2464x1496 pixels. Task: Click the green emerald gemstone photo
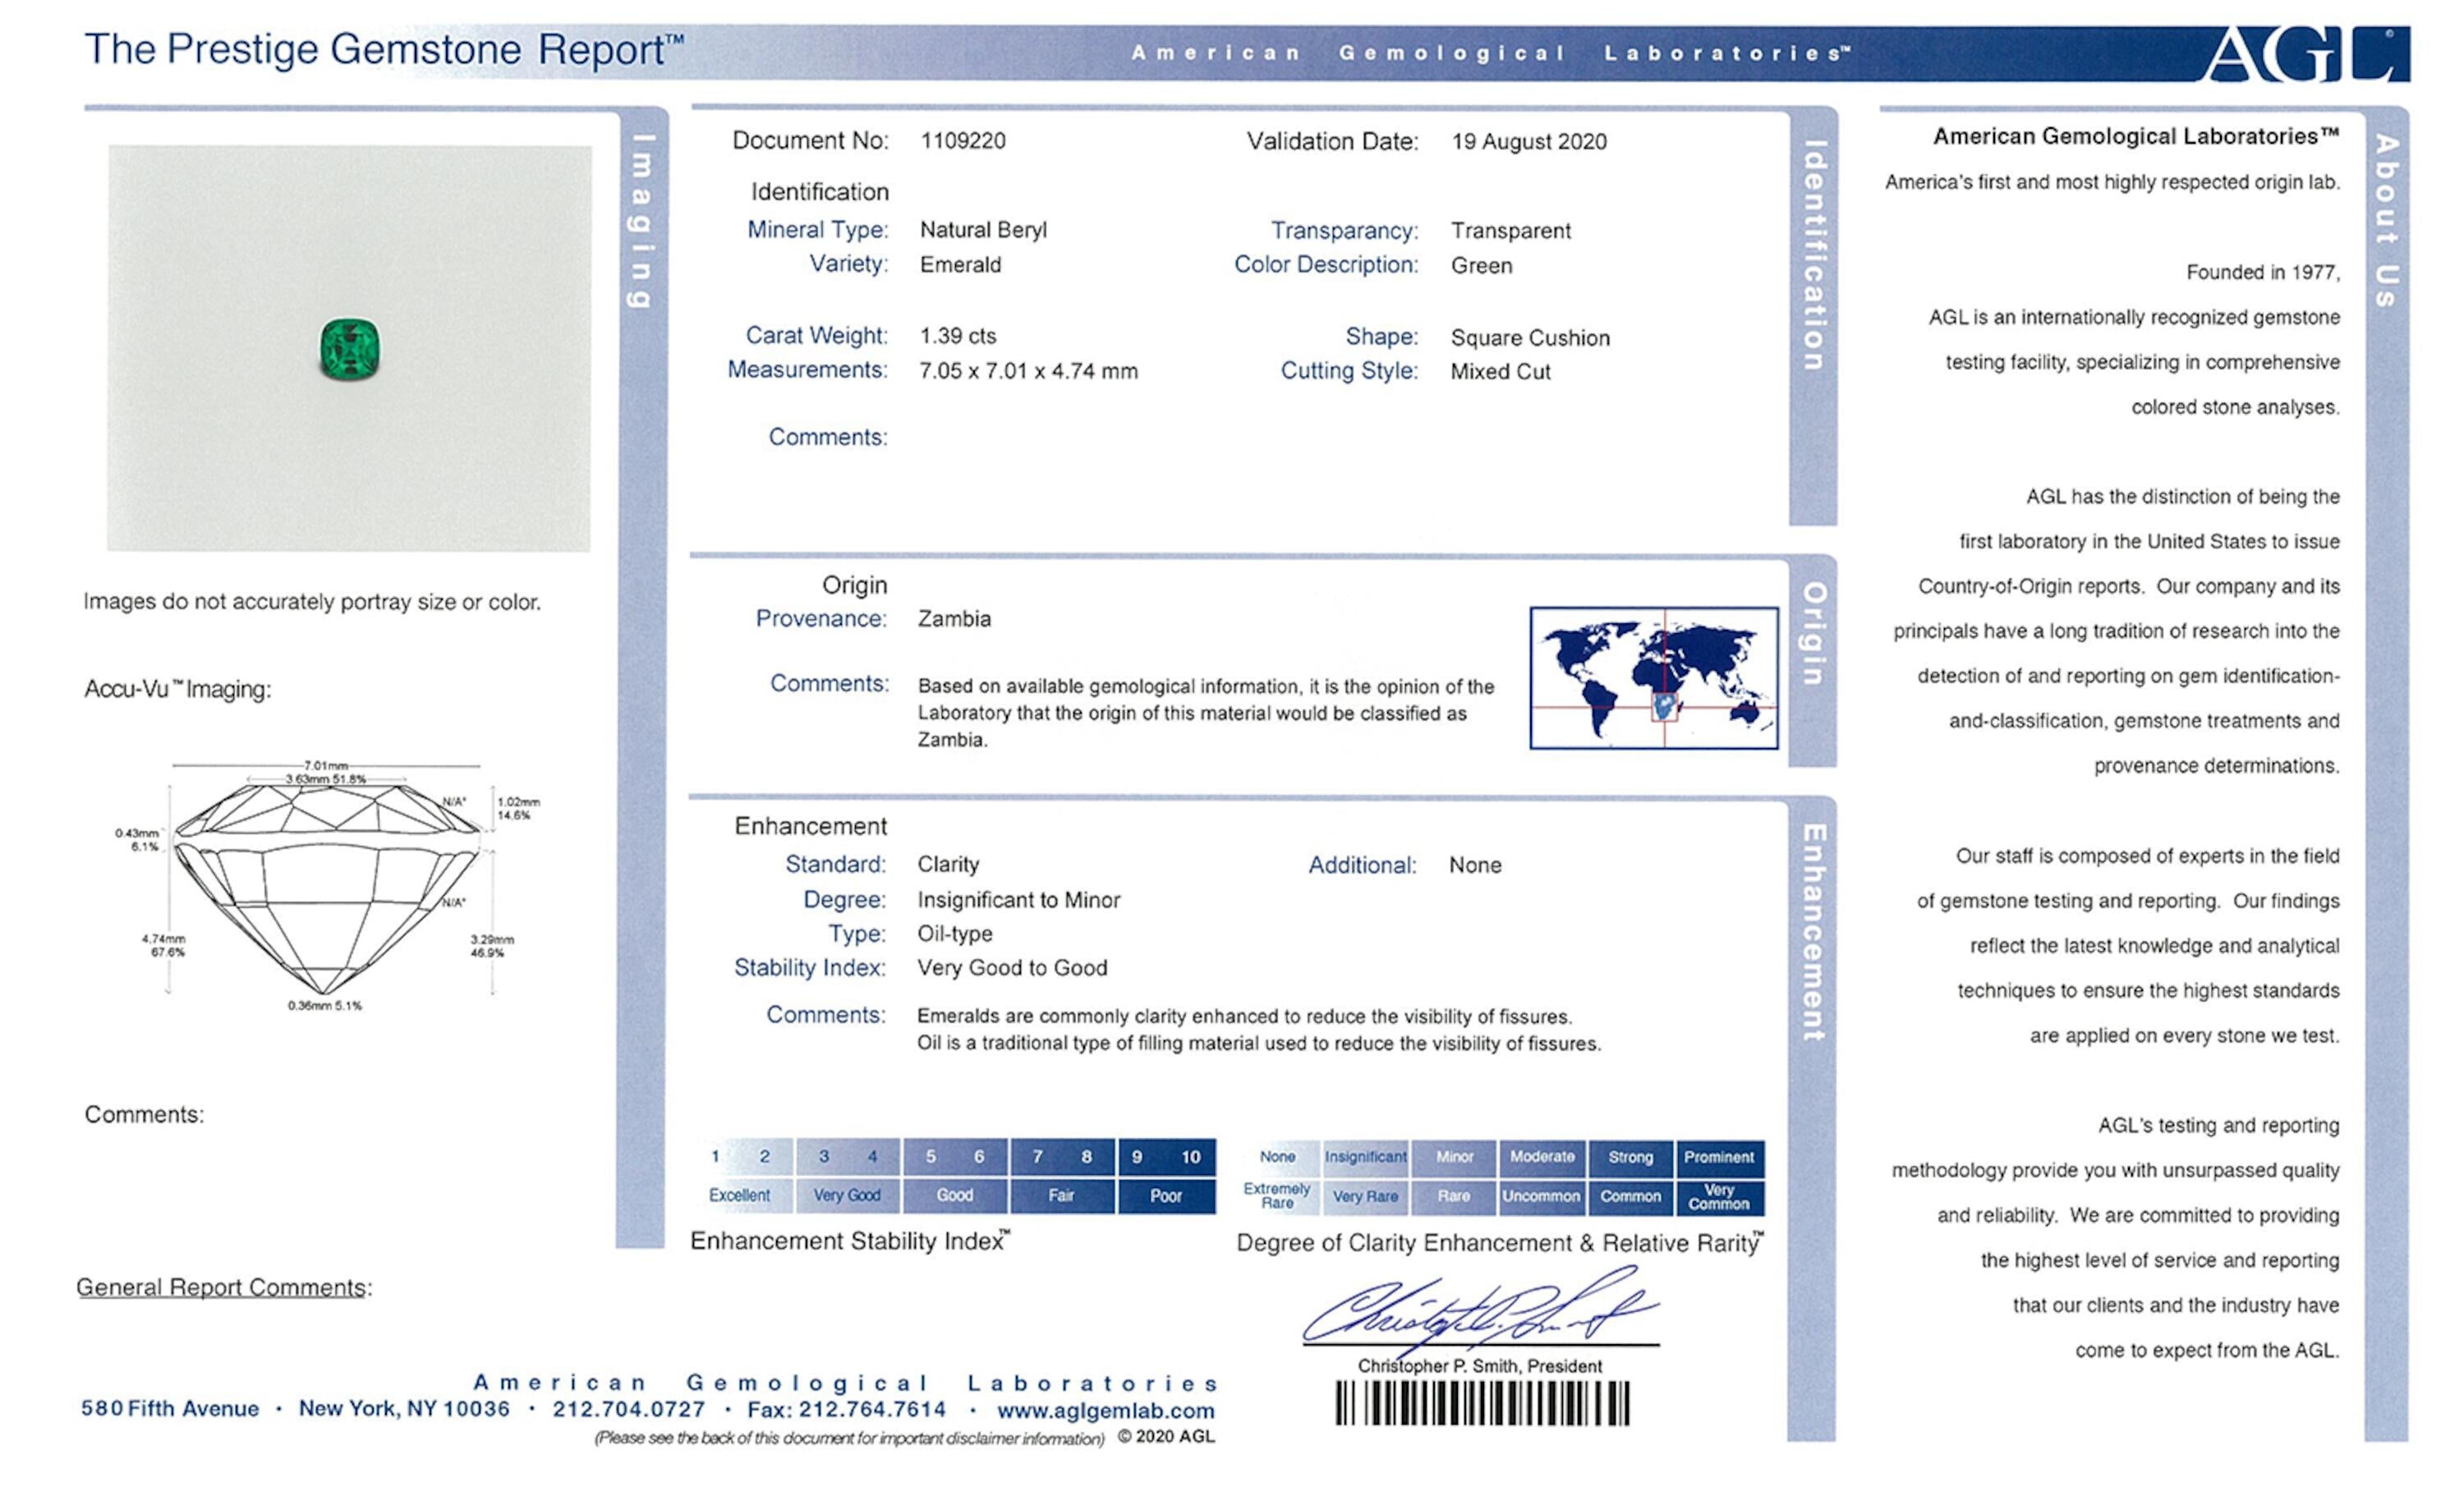349,350
